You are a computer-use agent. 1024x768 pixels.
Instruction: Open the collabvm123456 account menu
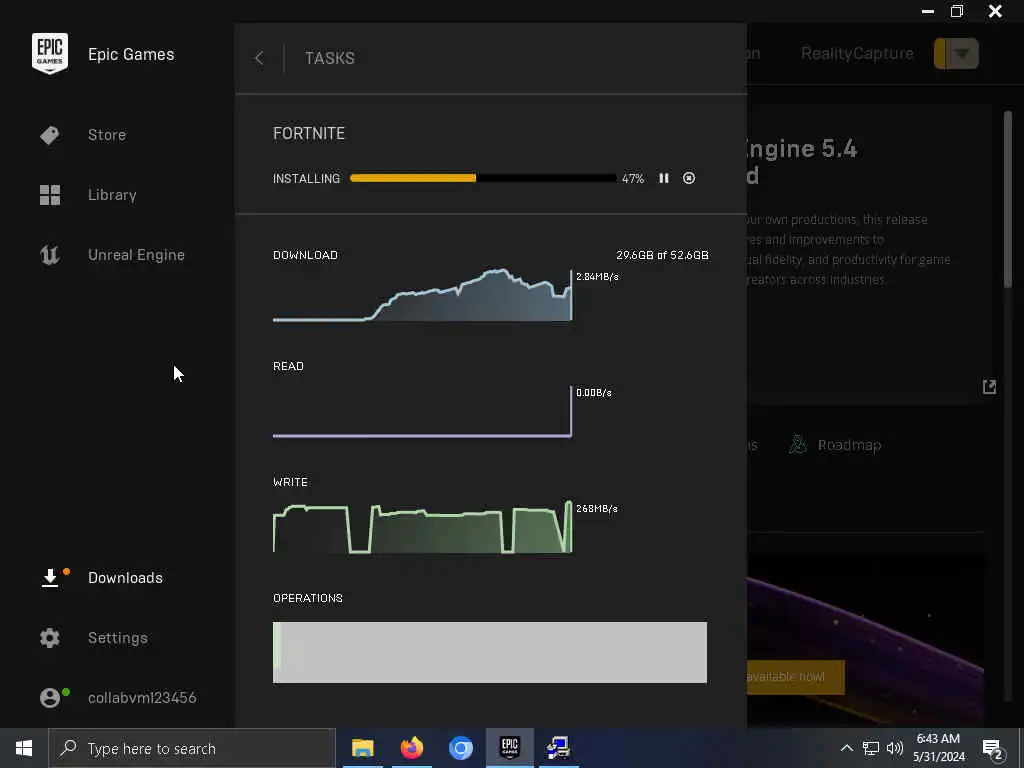[x=142, y=697]
